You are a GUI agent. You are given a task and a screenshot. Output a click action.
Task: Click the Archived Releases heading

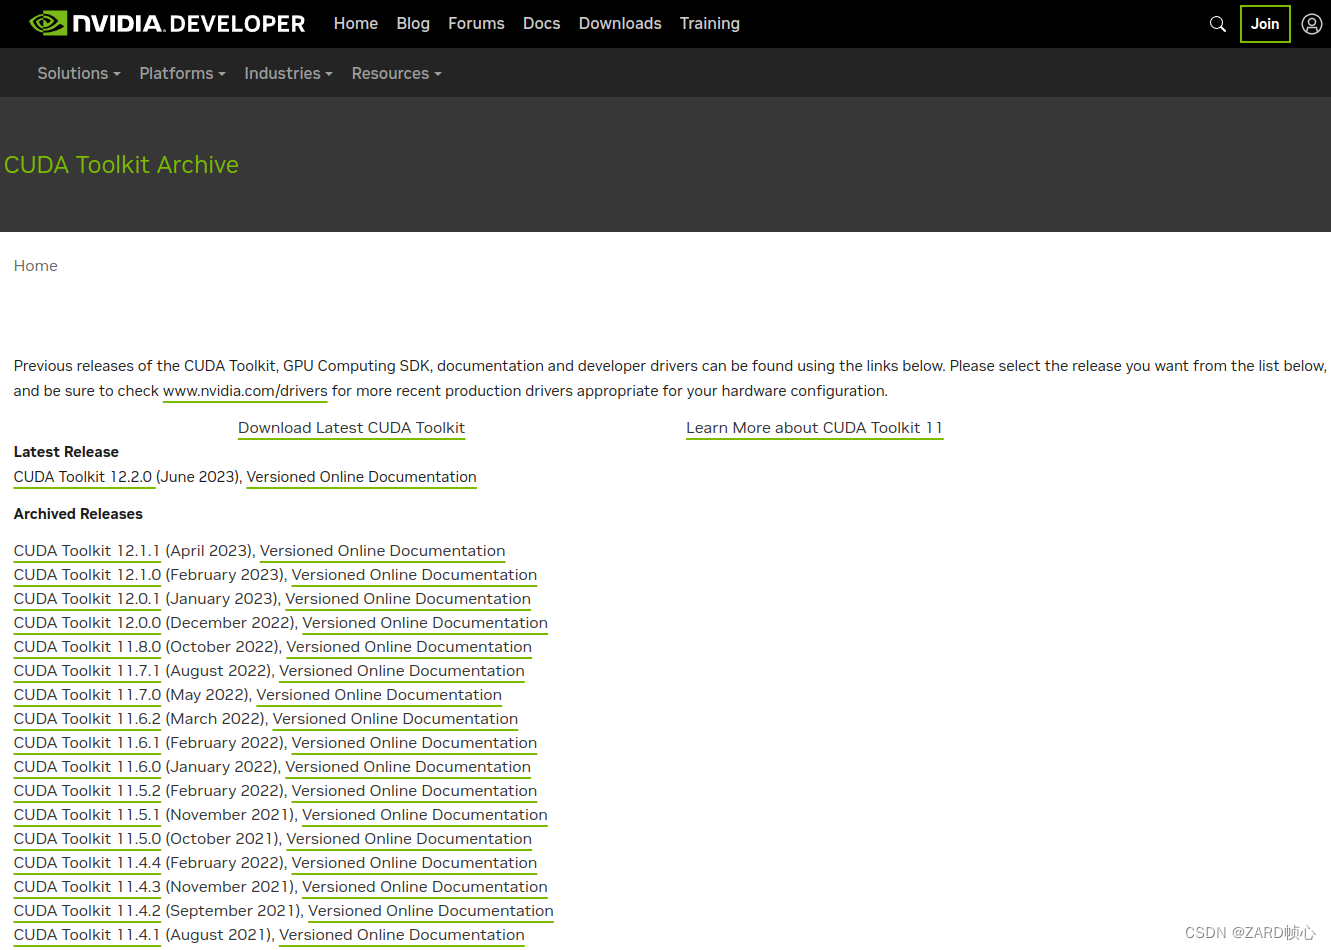[78, 514]
